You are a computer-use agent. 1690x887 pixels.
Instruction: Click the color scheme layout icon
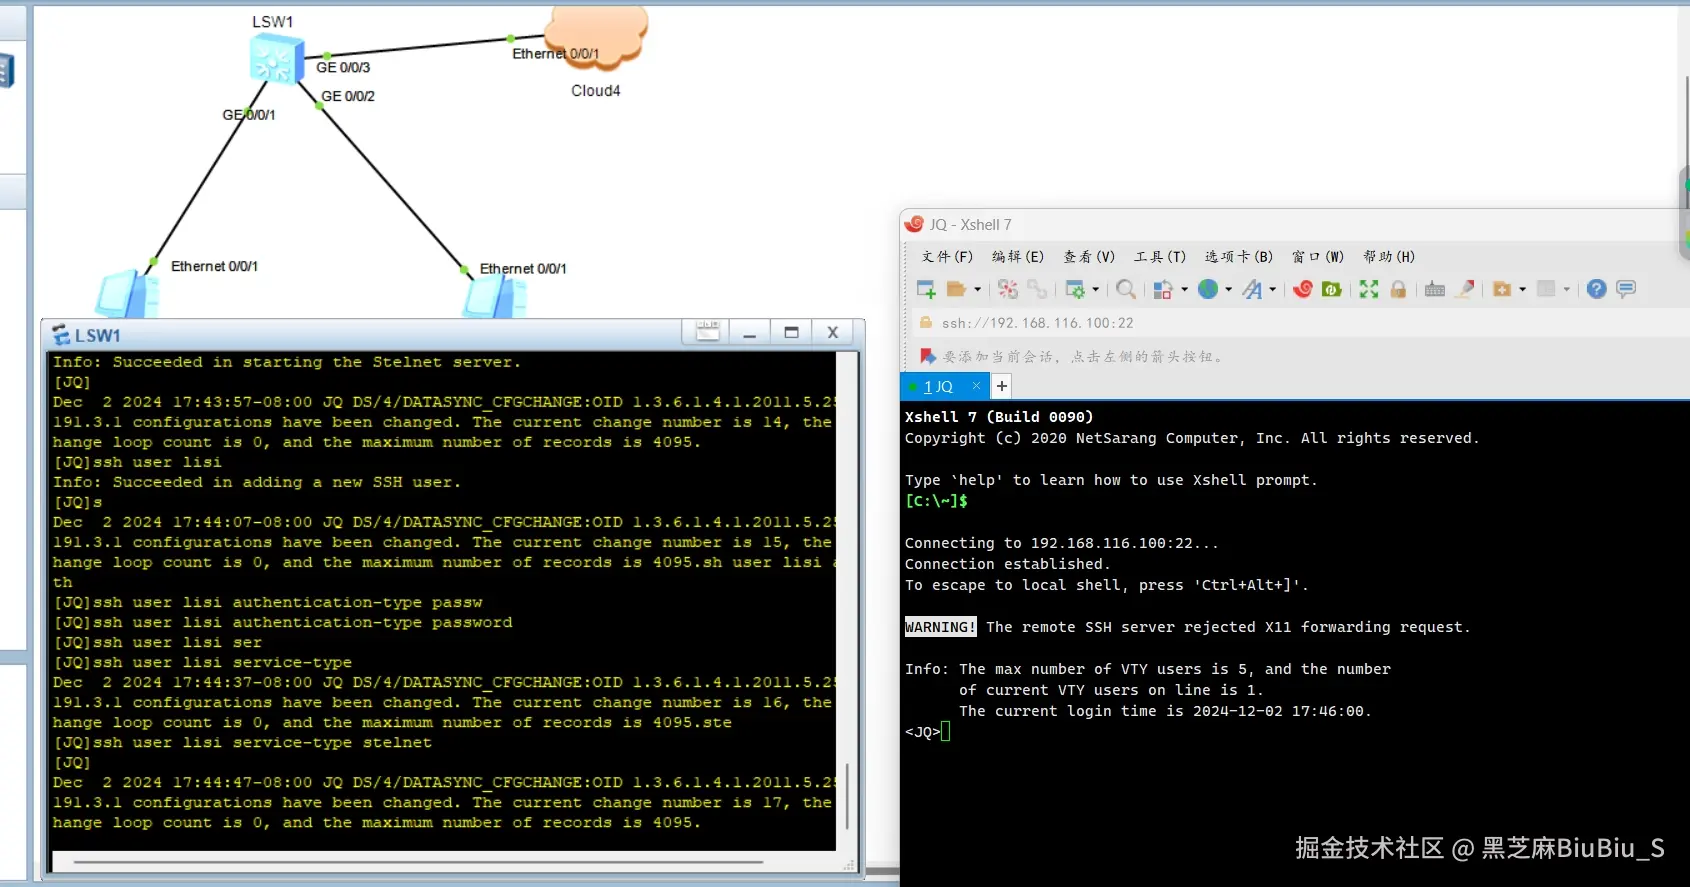tap(1162, 289)
